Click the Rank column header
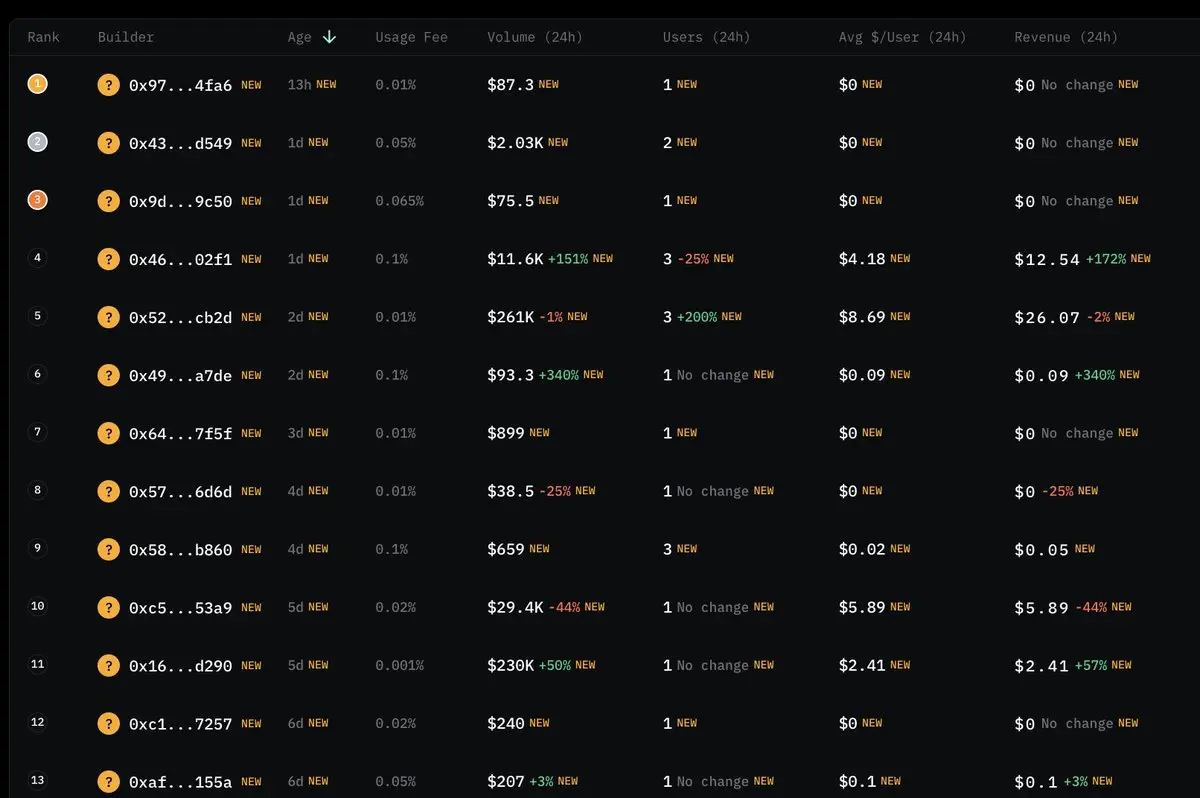Screen dimensions: 1200x798 click(43, 37)
